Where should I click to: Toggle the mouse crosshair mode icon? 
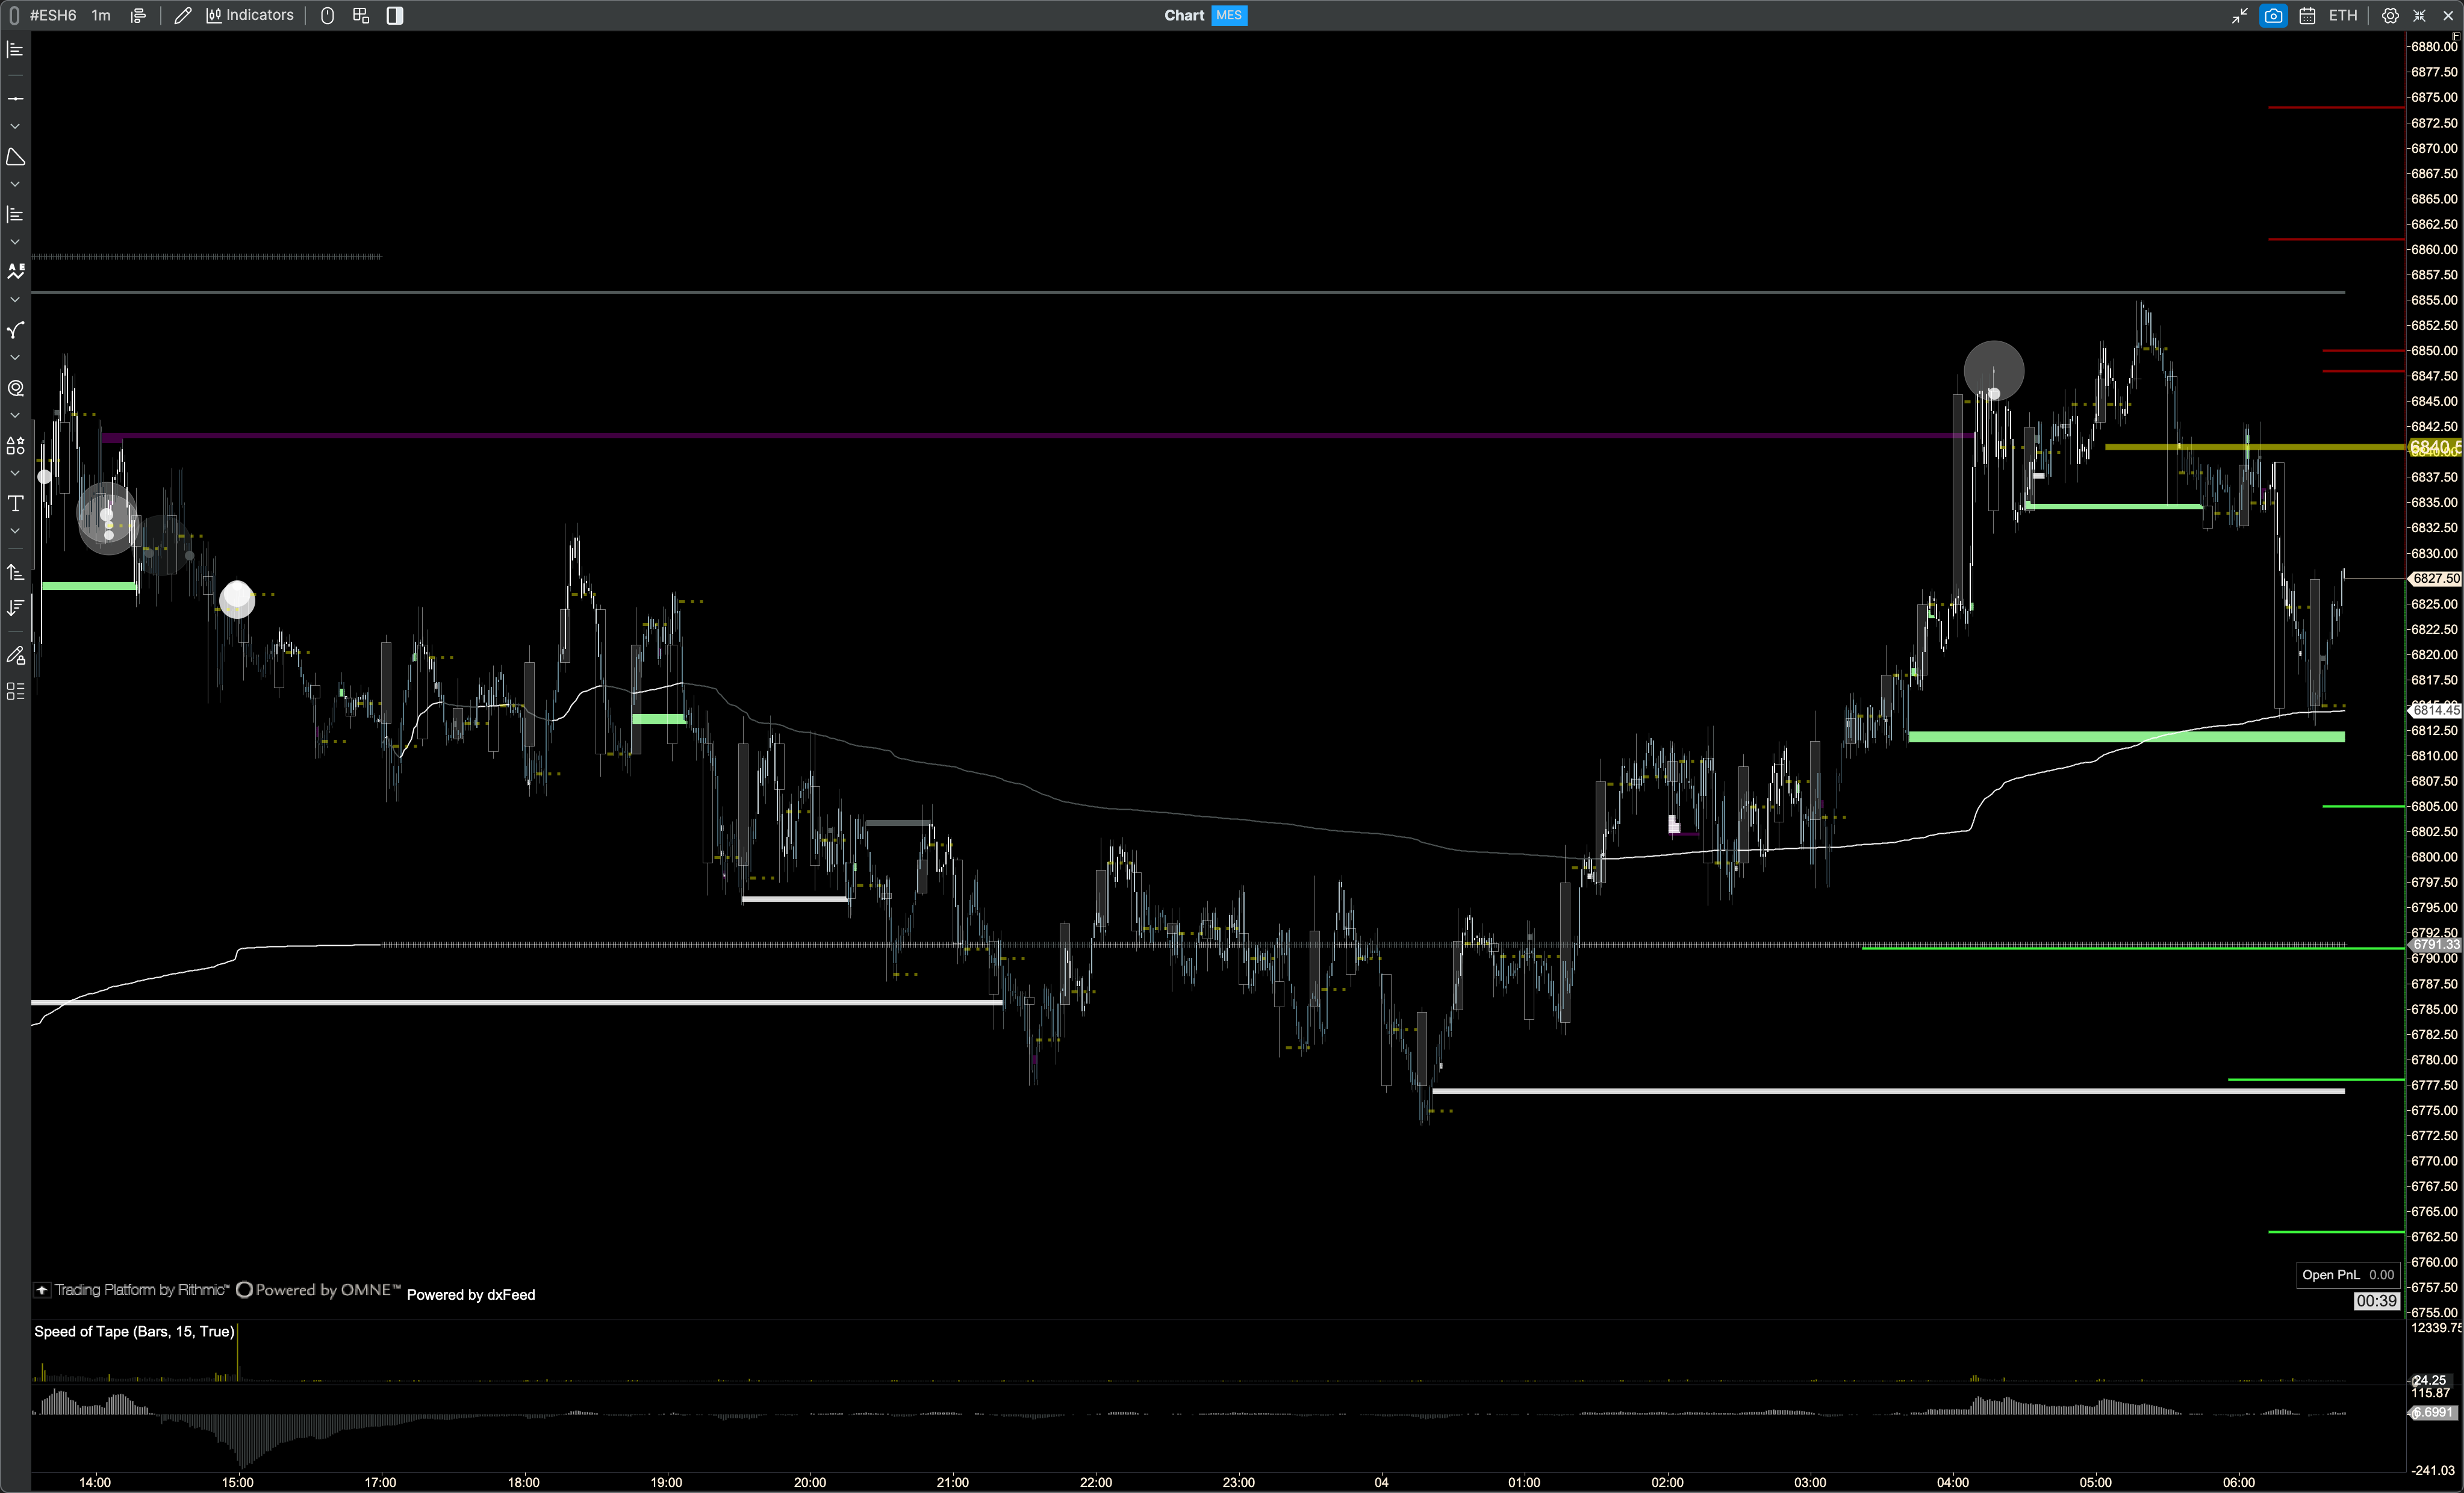click(327, 15)
